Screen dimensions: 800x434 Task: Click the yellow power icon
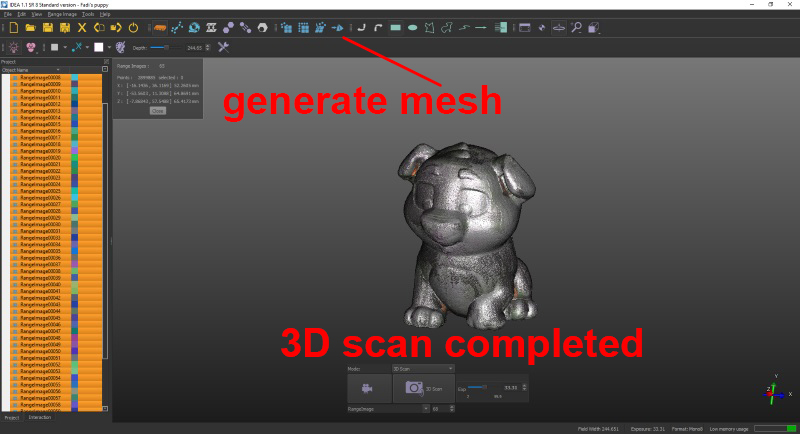coord(133,28)
